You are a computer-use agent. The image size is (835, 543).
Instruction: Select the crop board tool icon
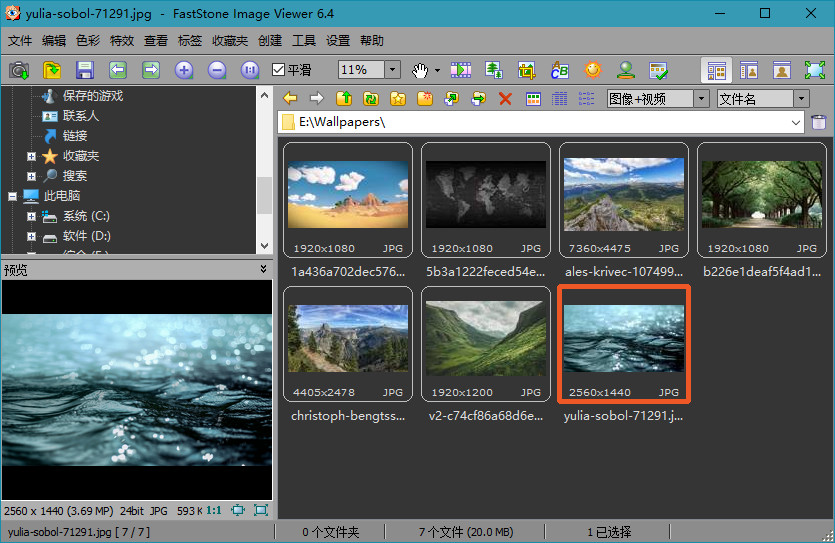[526, 70]
